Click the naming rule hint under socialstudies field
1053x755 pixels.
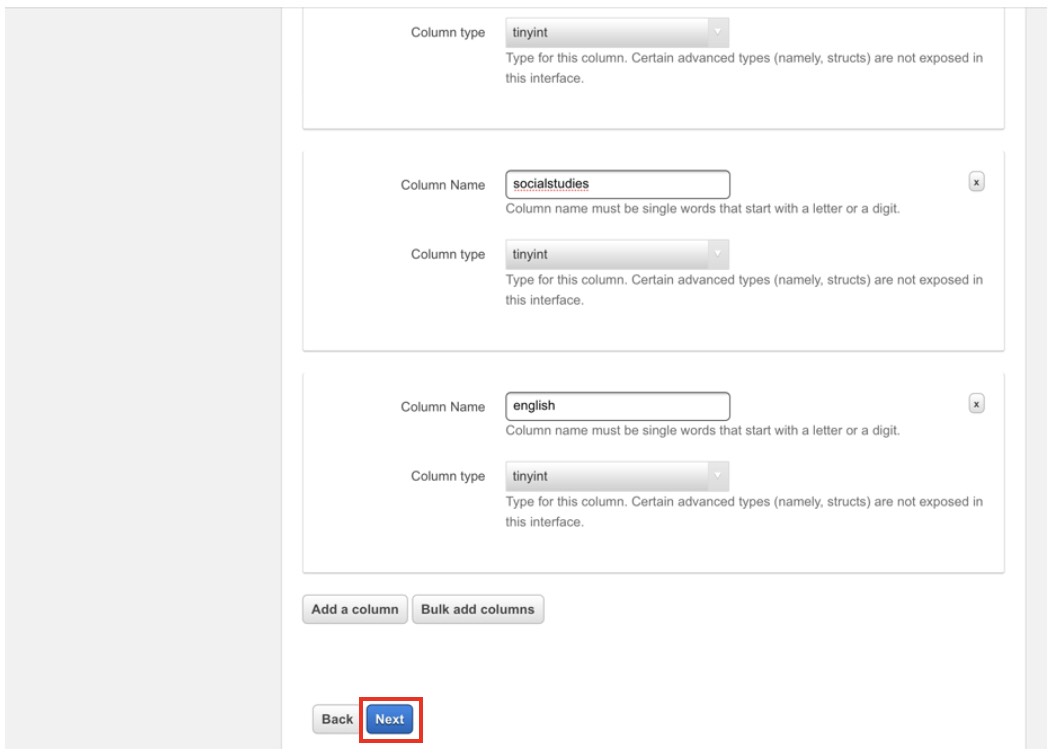pos(705,209)
